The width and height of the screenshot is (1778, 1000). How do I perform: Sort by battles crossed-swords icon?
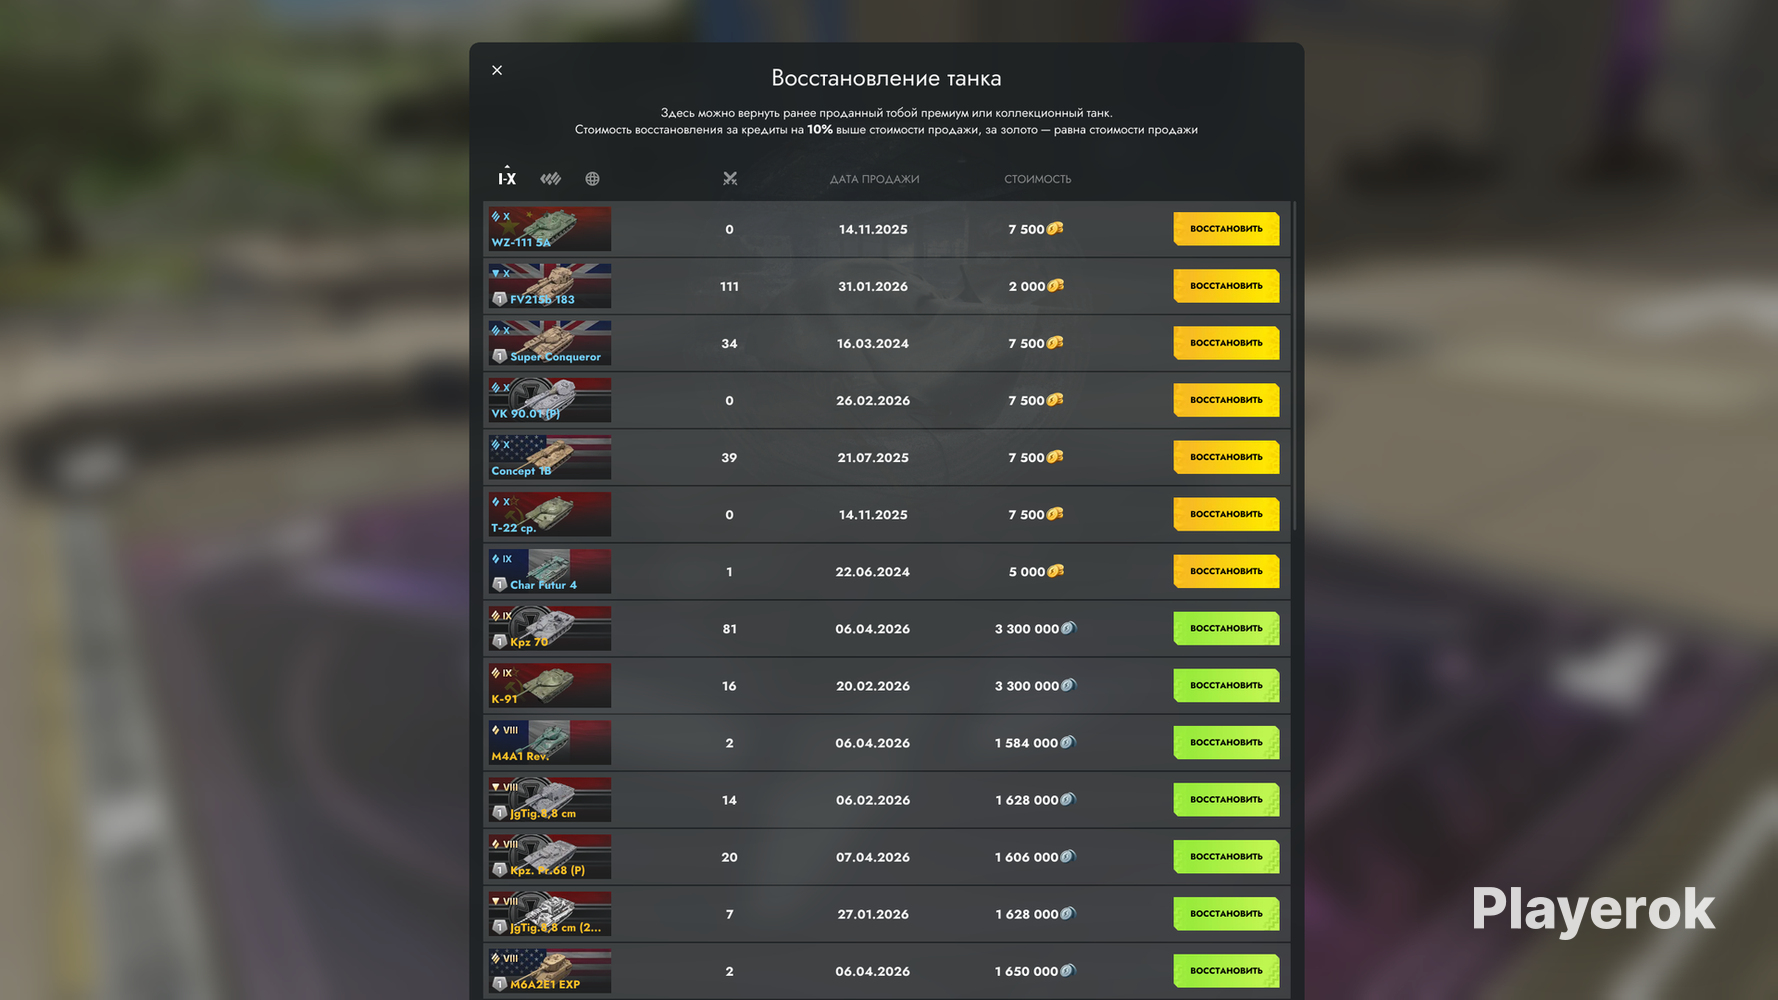pos(730,179)
